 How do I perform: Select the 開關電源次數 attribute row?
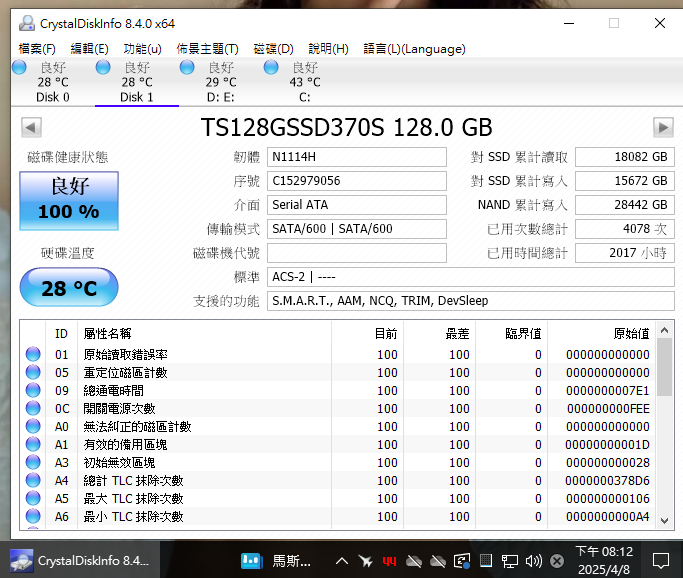point(338,409)
